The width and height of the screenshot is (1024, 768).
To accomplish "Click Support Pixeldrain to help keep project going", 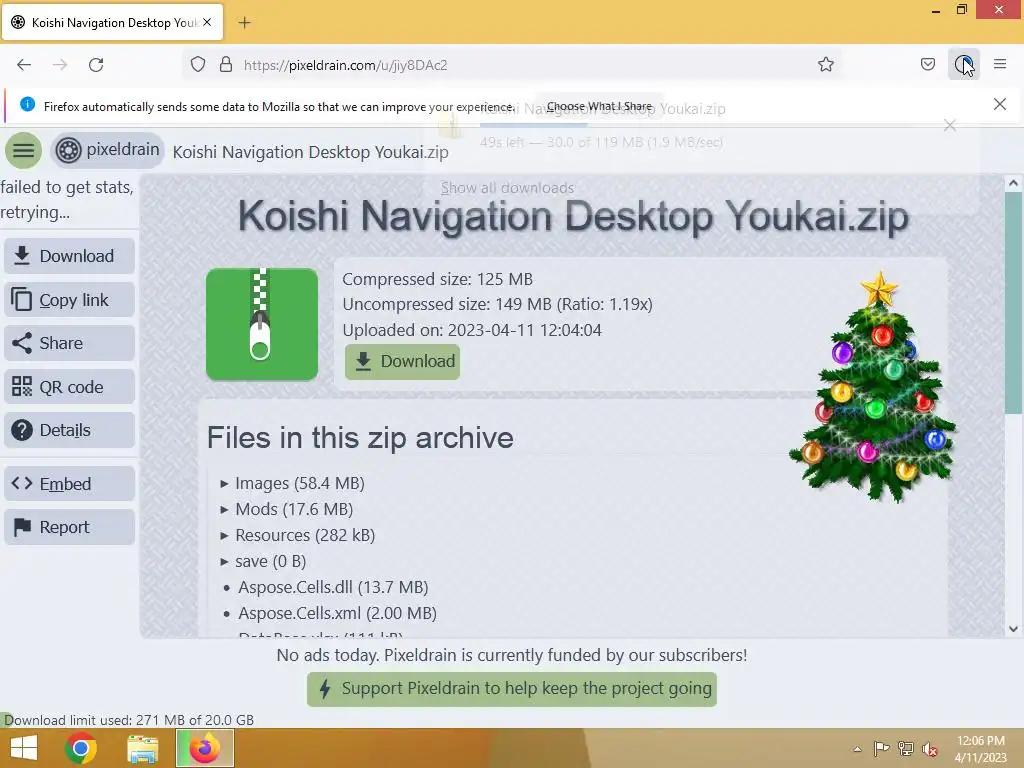I will pos(512,689).
